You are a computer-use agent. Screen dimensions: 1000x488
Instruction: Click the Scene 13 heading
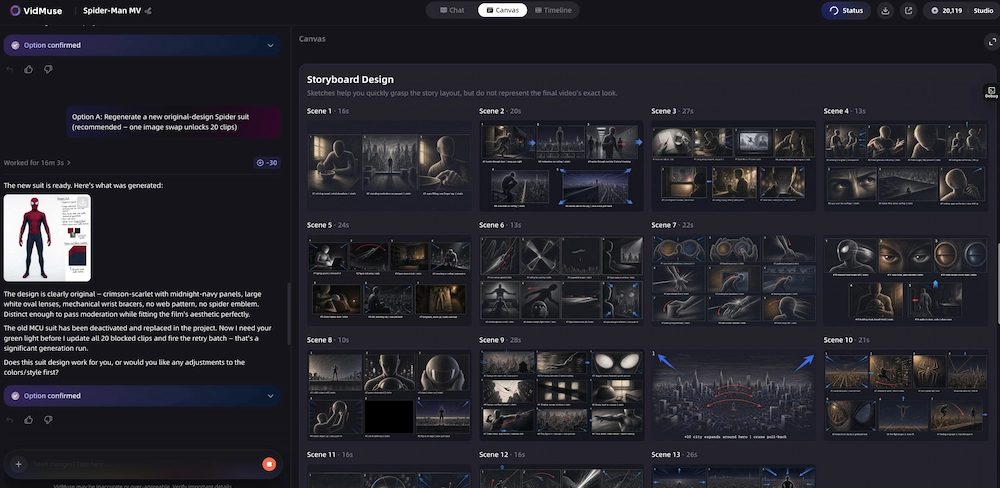[665, 455]
